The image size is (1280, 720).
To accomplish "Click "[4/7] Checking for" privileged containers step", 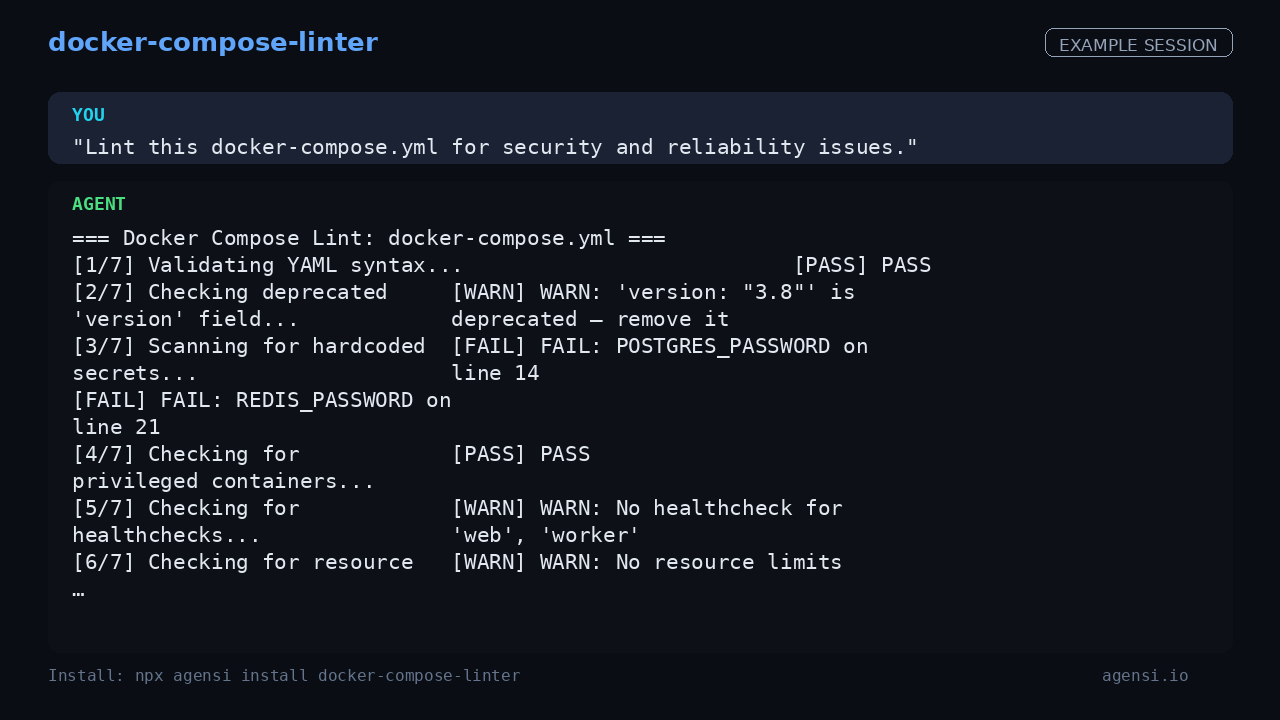I will (x=186, y=454).
